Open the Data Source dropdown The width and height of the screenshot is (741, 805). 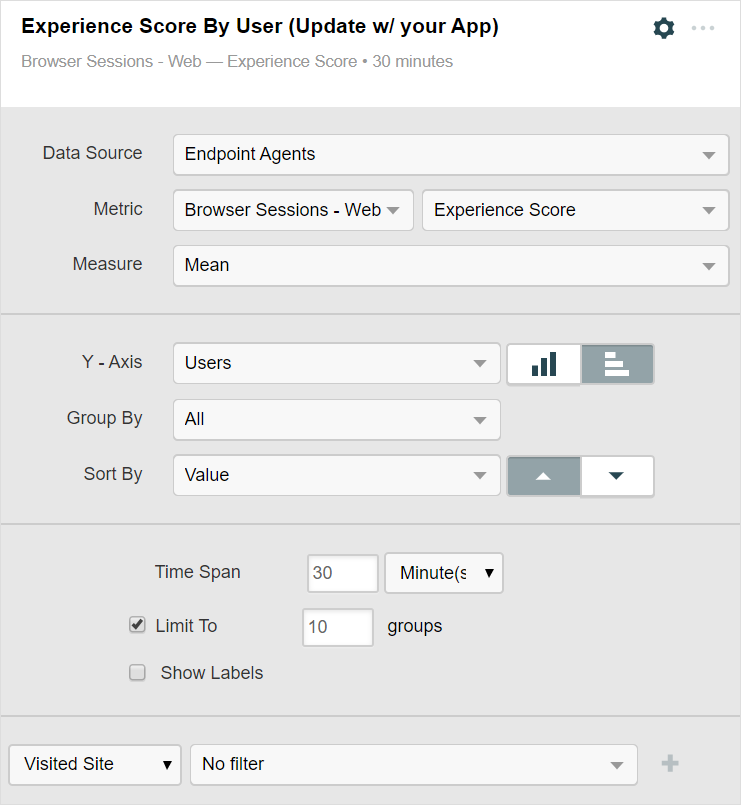(x=450, y=155)
